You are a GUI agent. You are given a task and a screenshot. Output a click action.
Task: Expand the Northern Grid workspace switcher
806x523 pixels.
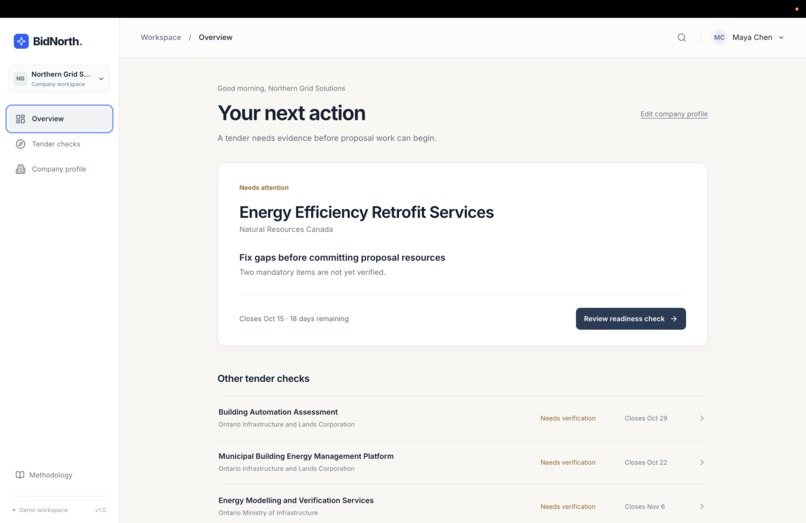coord(59,79)
